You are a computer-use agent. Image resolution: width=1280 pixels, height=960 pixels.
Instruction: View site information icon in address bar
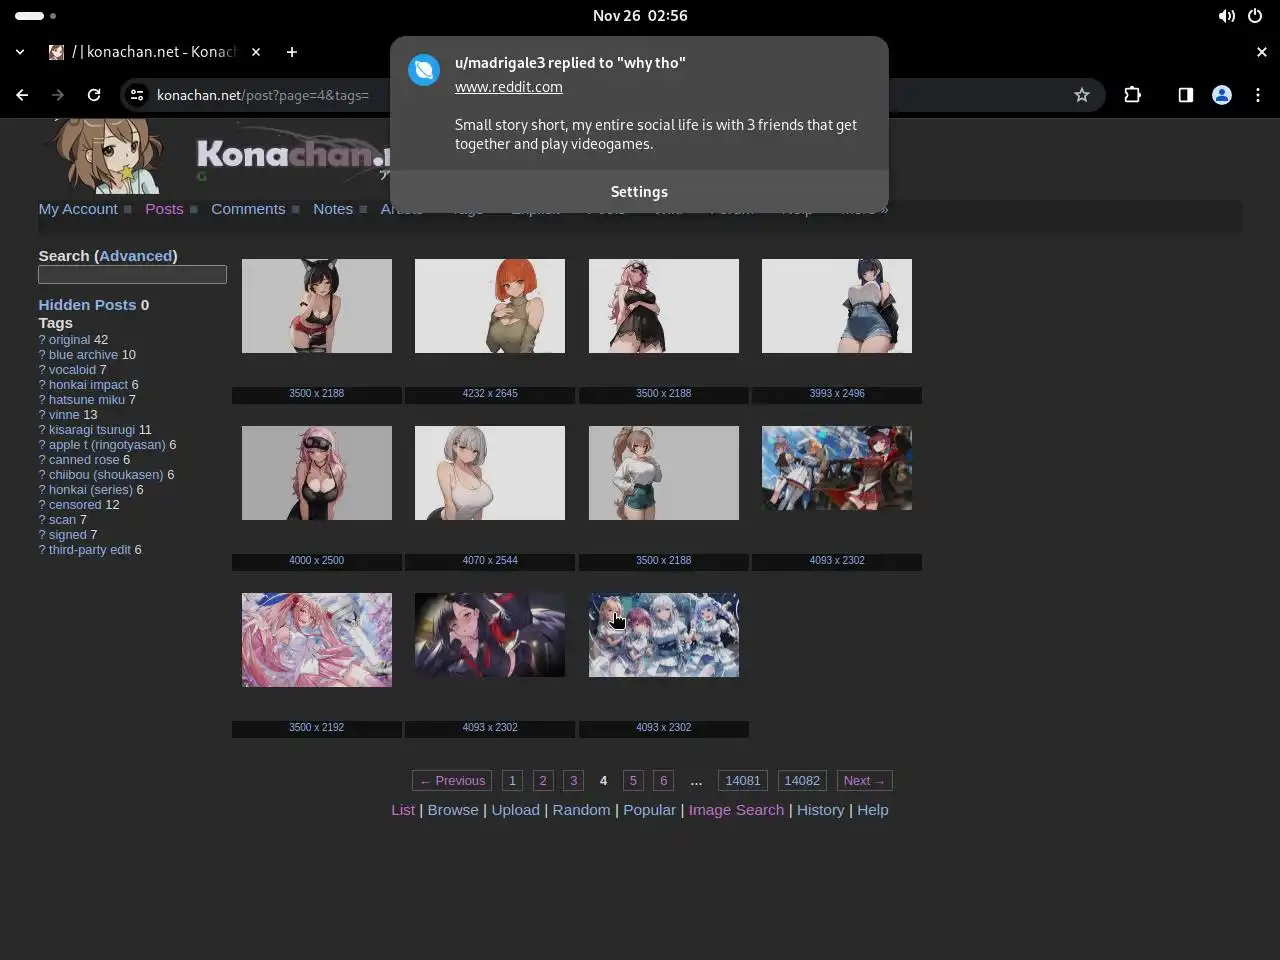point(137,95)
